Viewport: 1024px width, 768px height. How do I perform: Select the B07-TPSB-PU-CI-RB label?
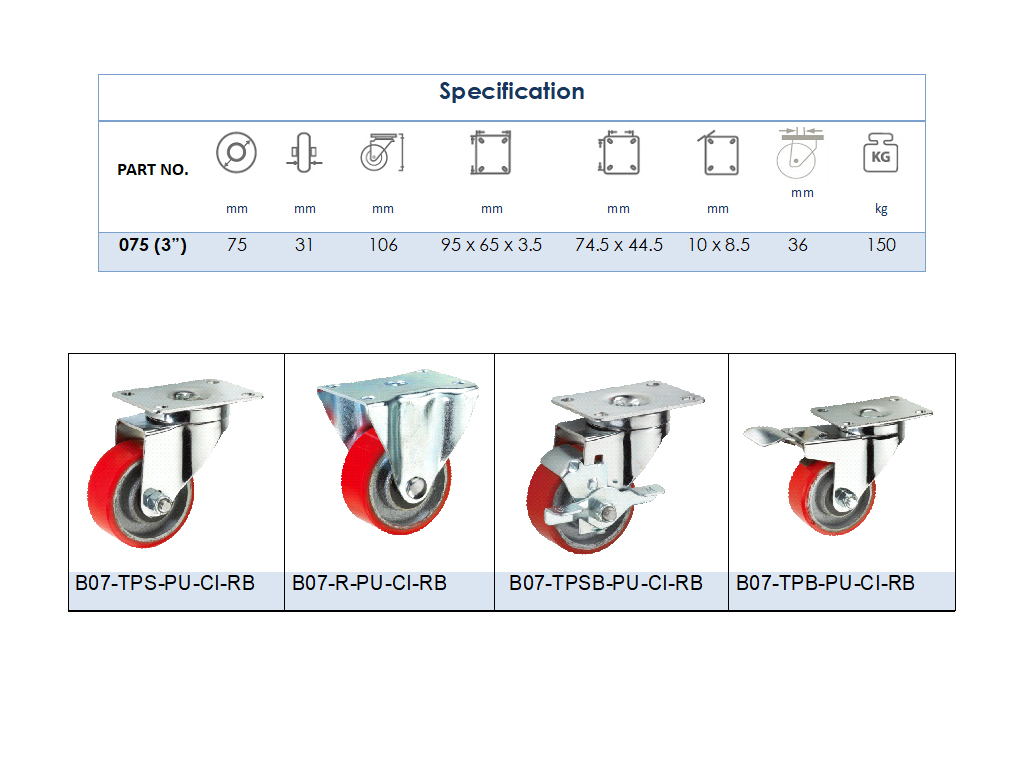pos(606,583)
